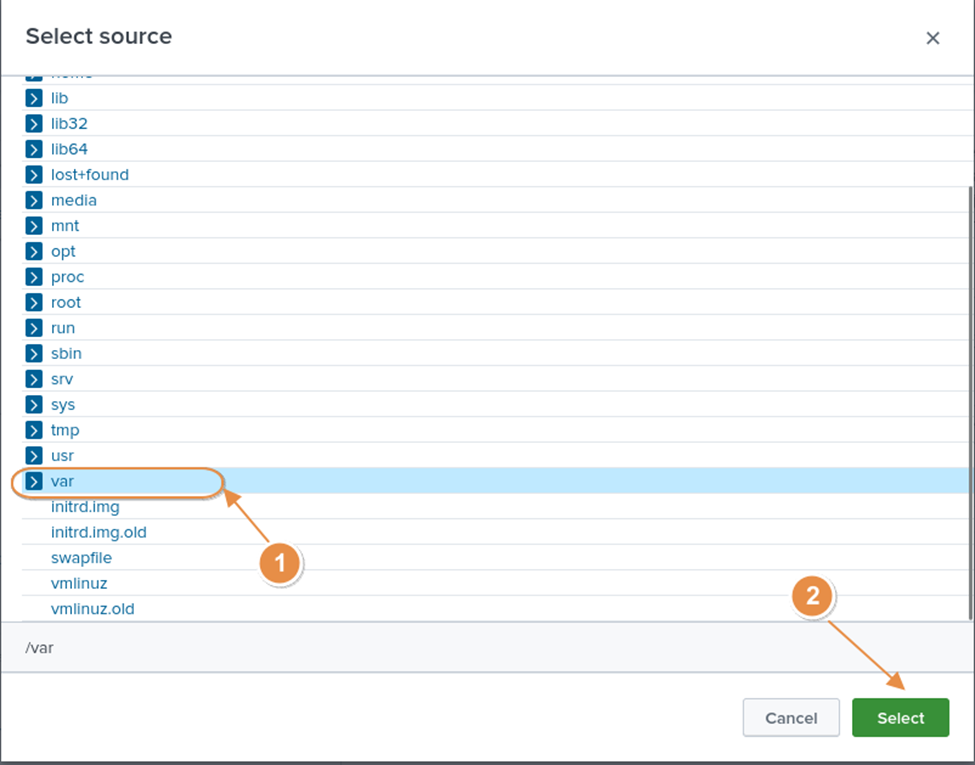Expand the usr folder chevron
Screen dimensions: 975x765
tap(34, 455)
